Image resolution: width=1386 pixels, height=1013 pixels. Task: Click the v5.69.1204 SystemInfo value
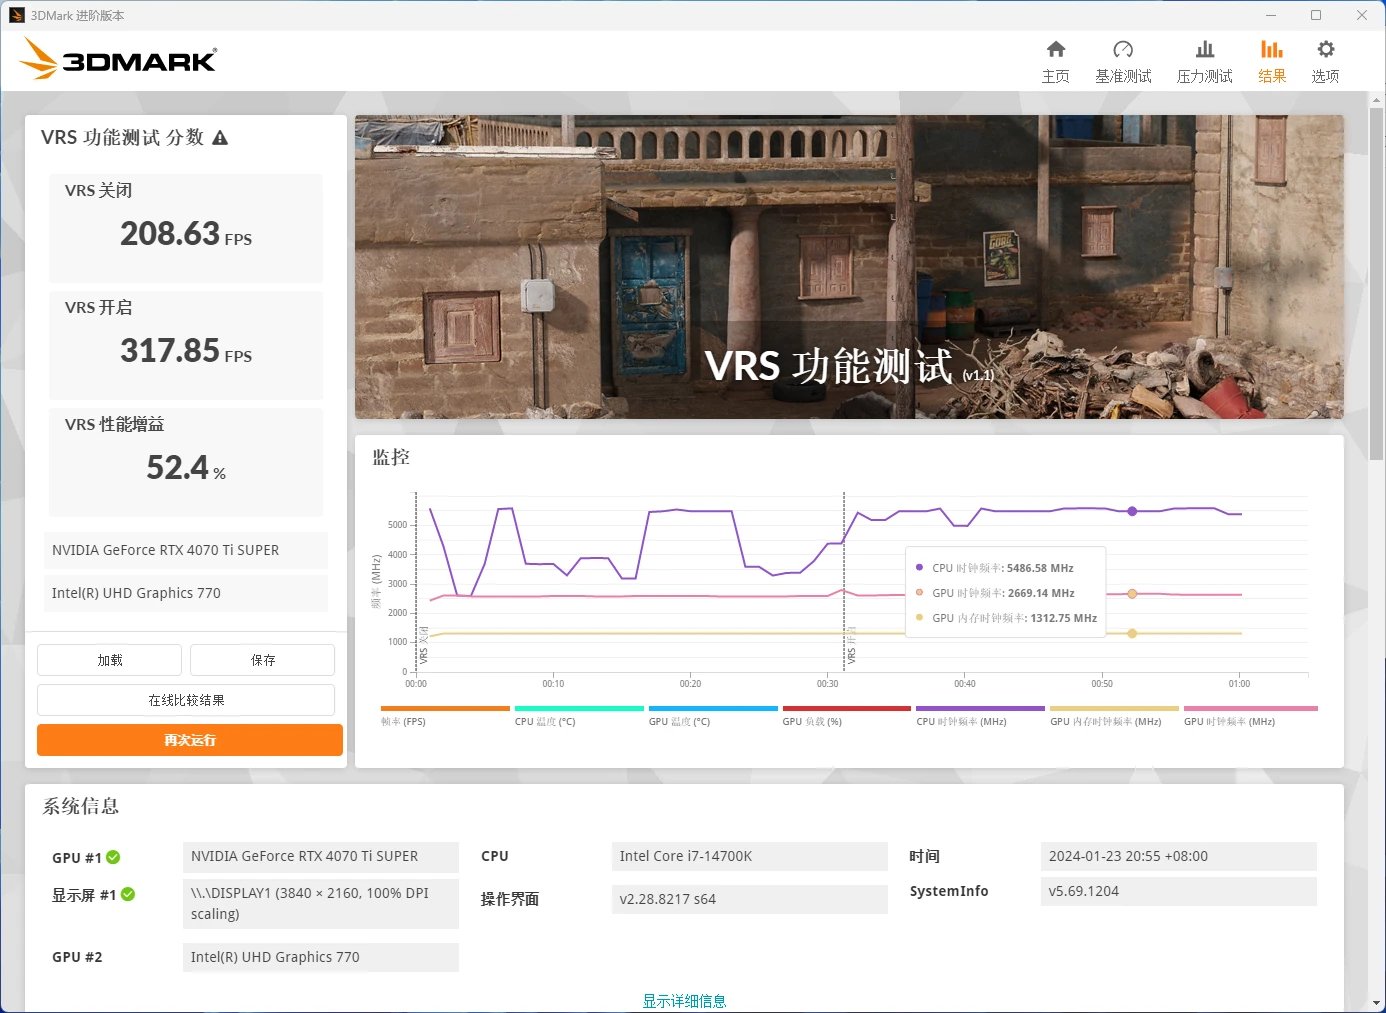1179,891
